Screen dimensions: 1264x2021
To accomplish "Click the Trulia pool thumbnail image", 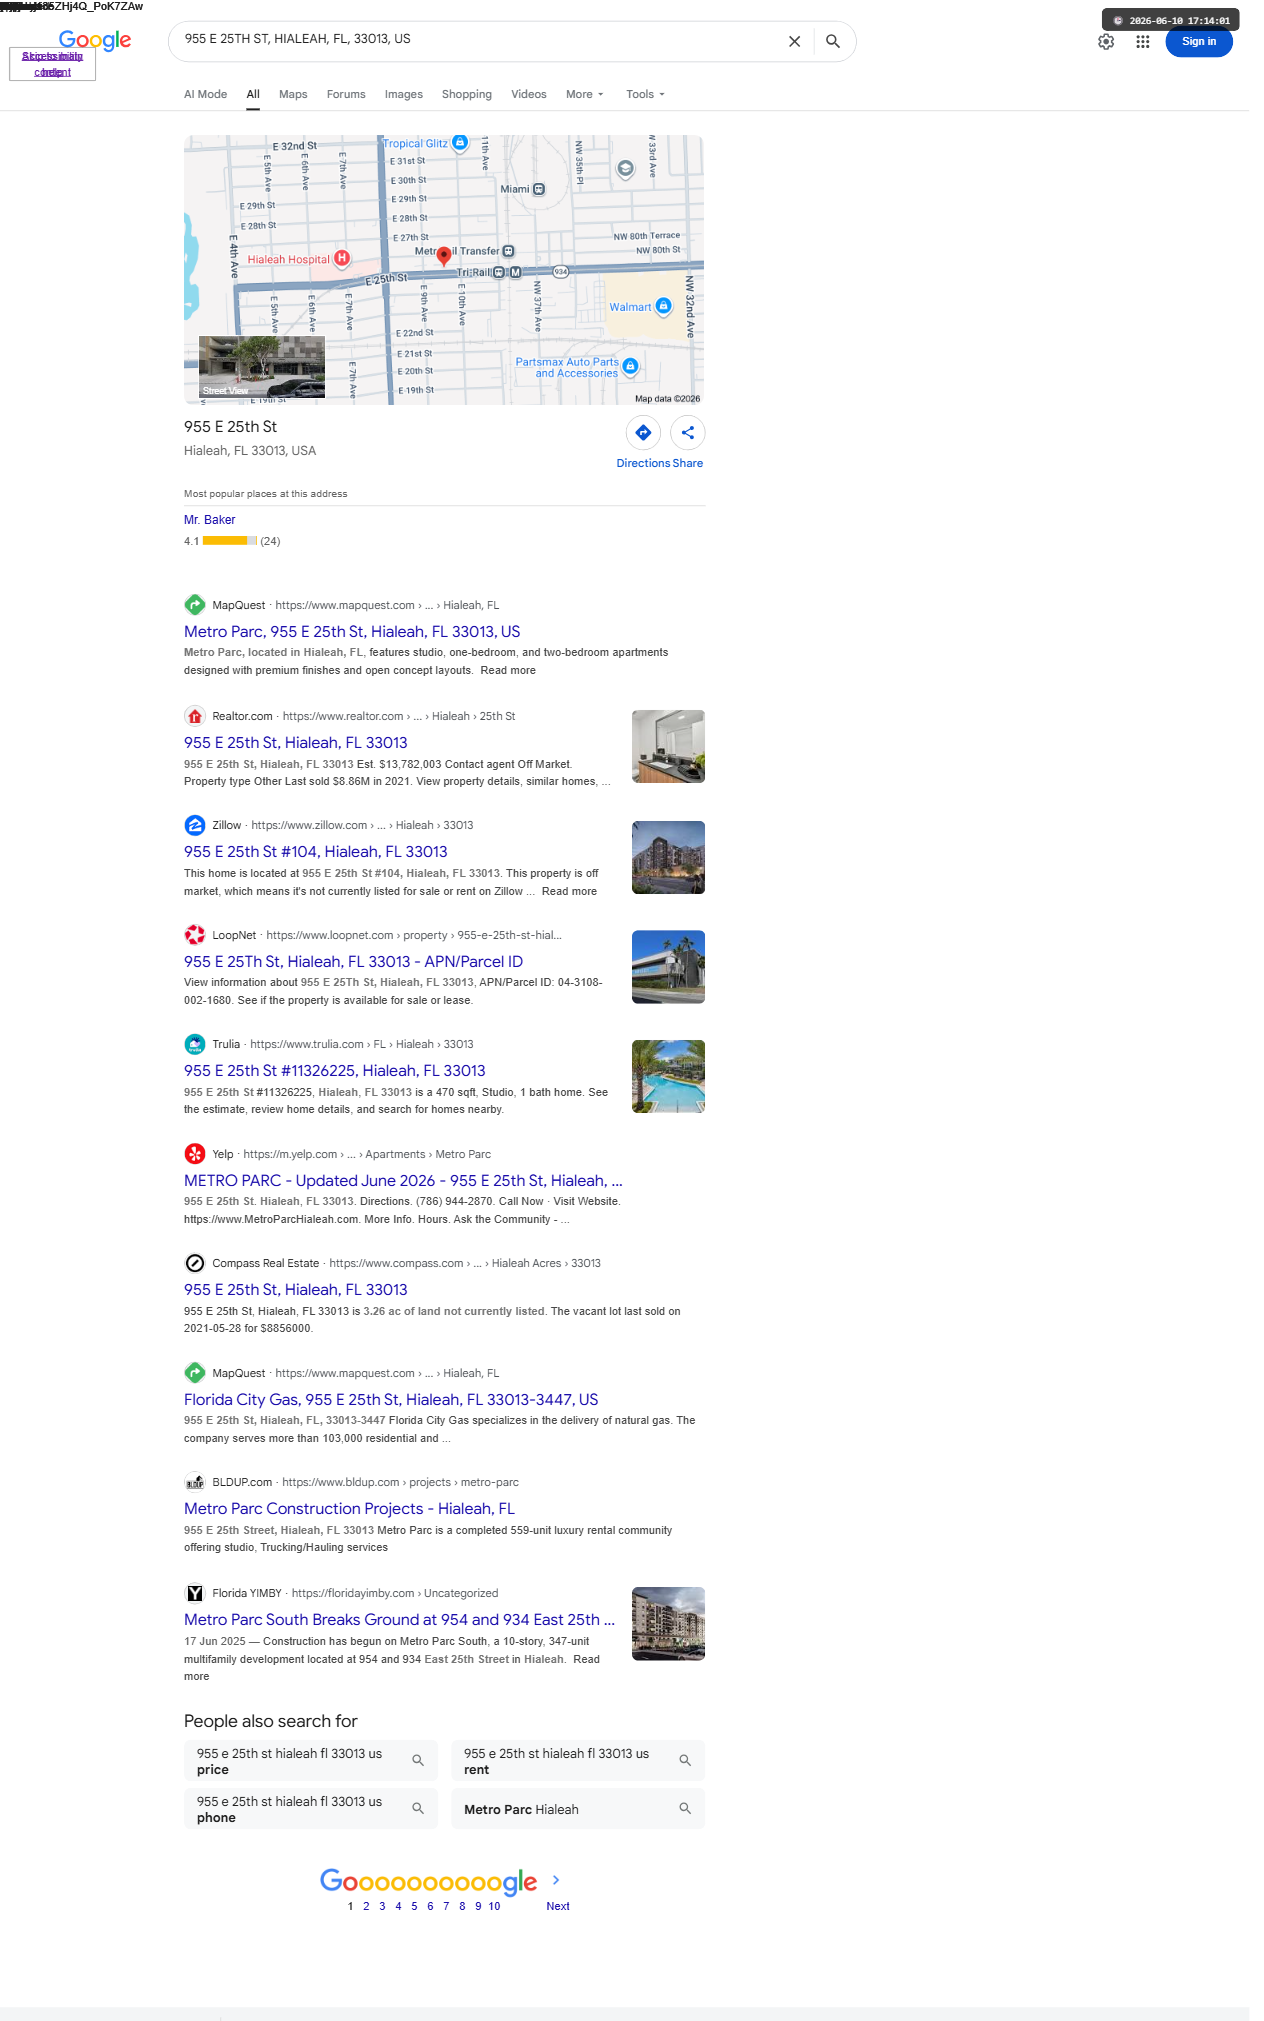I will coord(668,1076).
